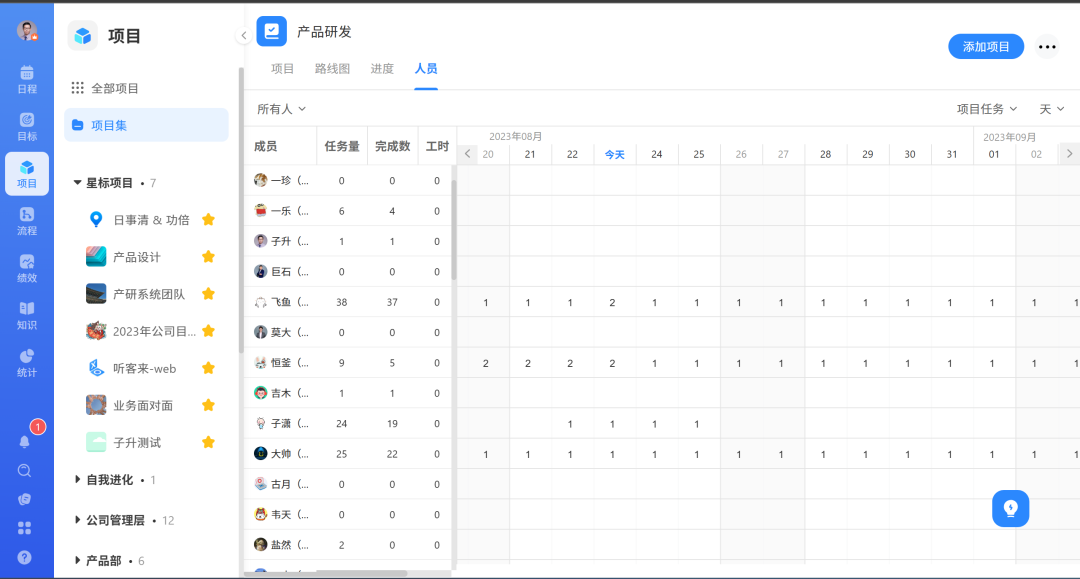This screenshot has height=579, width=1080.
Task: Switch to the 项目 tab
Action: pyautogui.click(x=282, y=68)
